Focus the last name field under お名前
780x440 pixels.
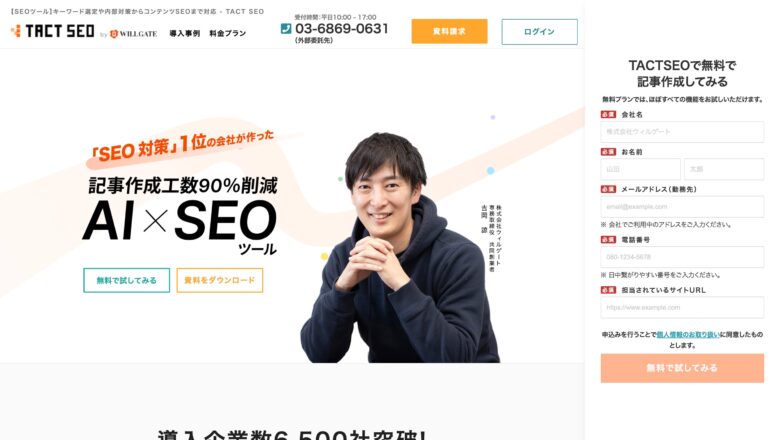coord(640,169)
